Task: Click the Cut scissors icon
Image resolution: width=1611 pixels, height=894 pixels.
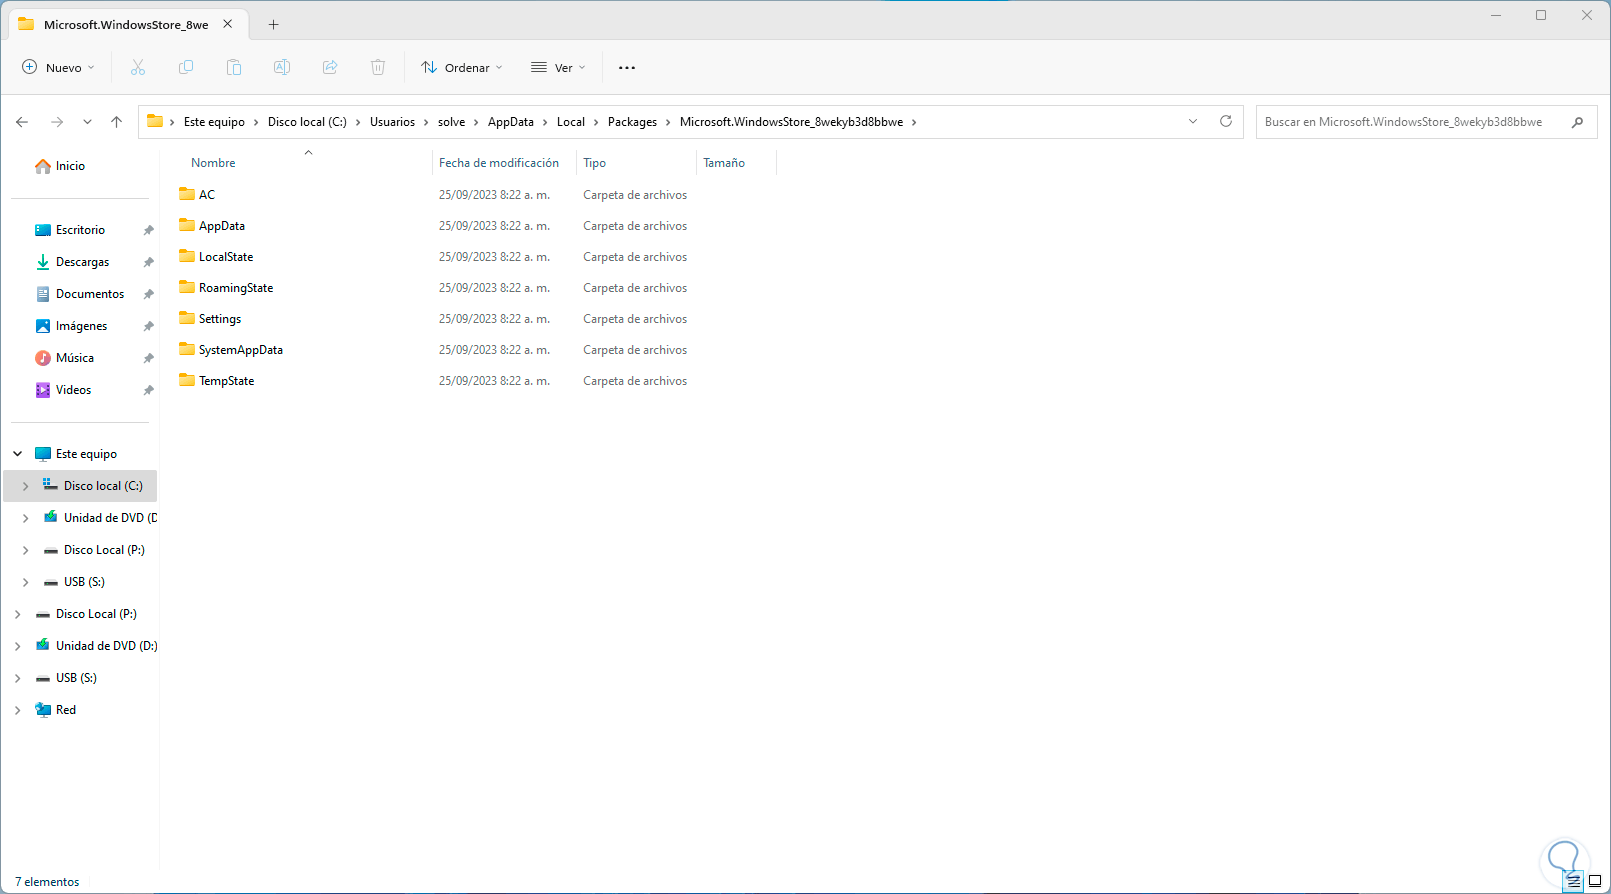Action: 138,68
